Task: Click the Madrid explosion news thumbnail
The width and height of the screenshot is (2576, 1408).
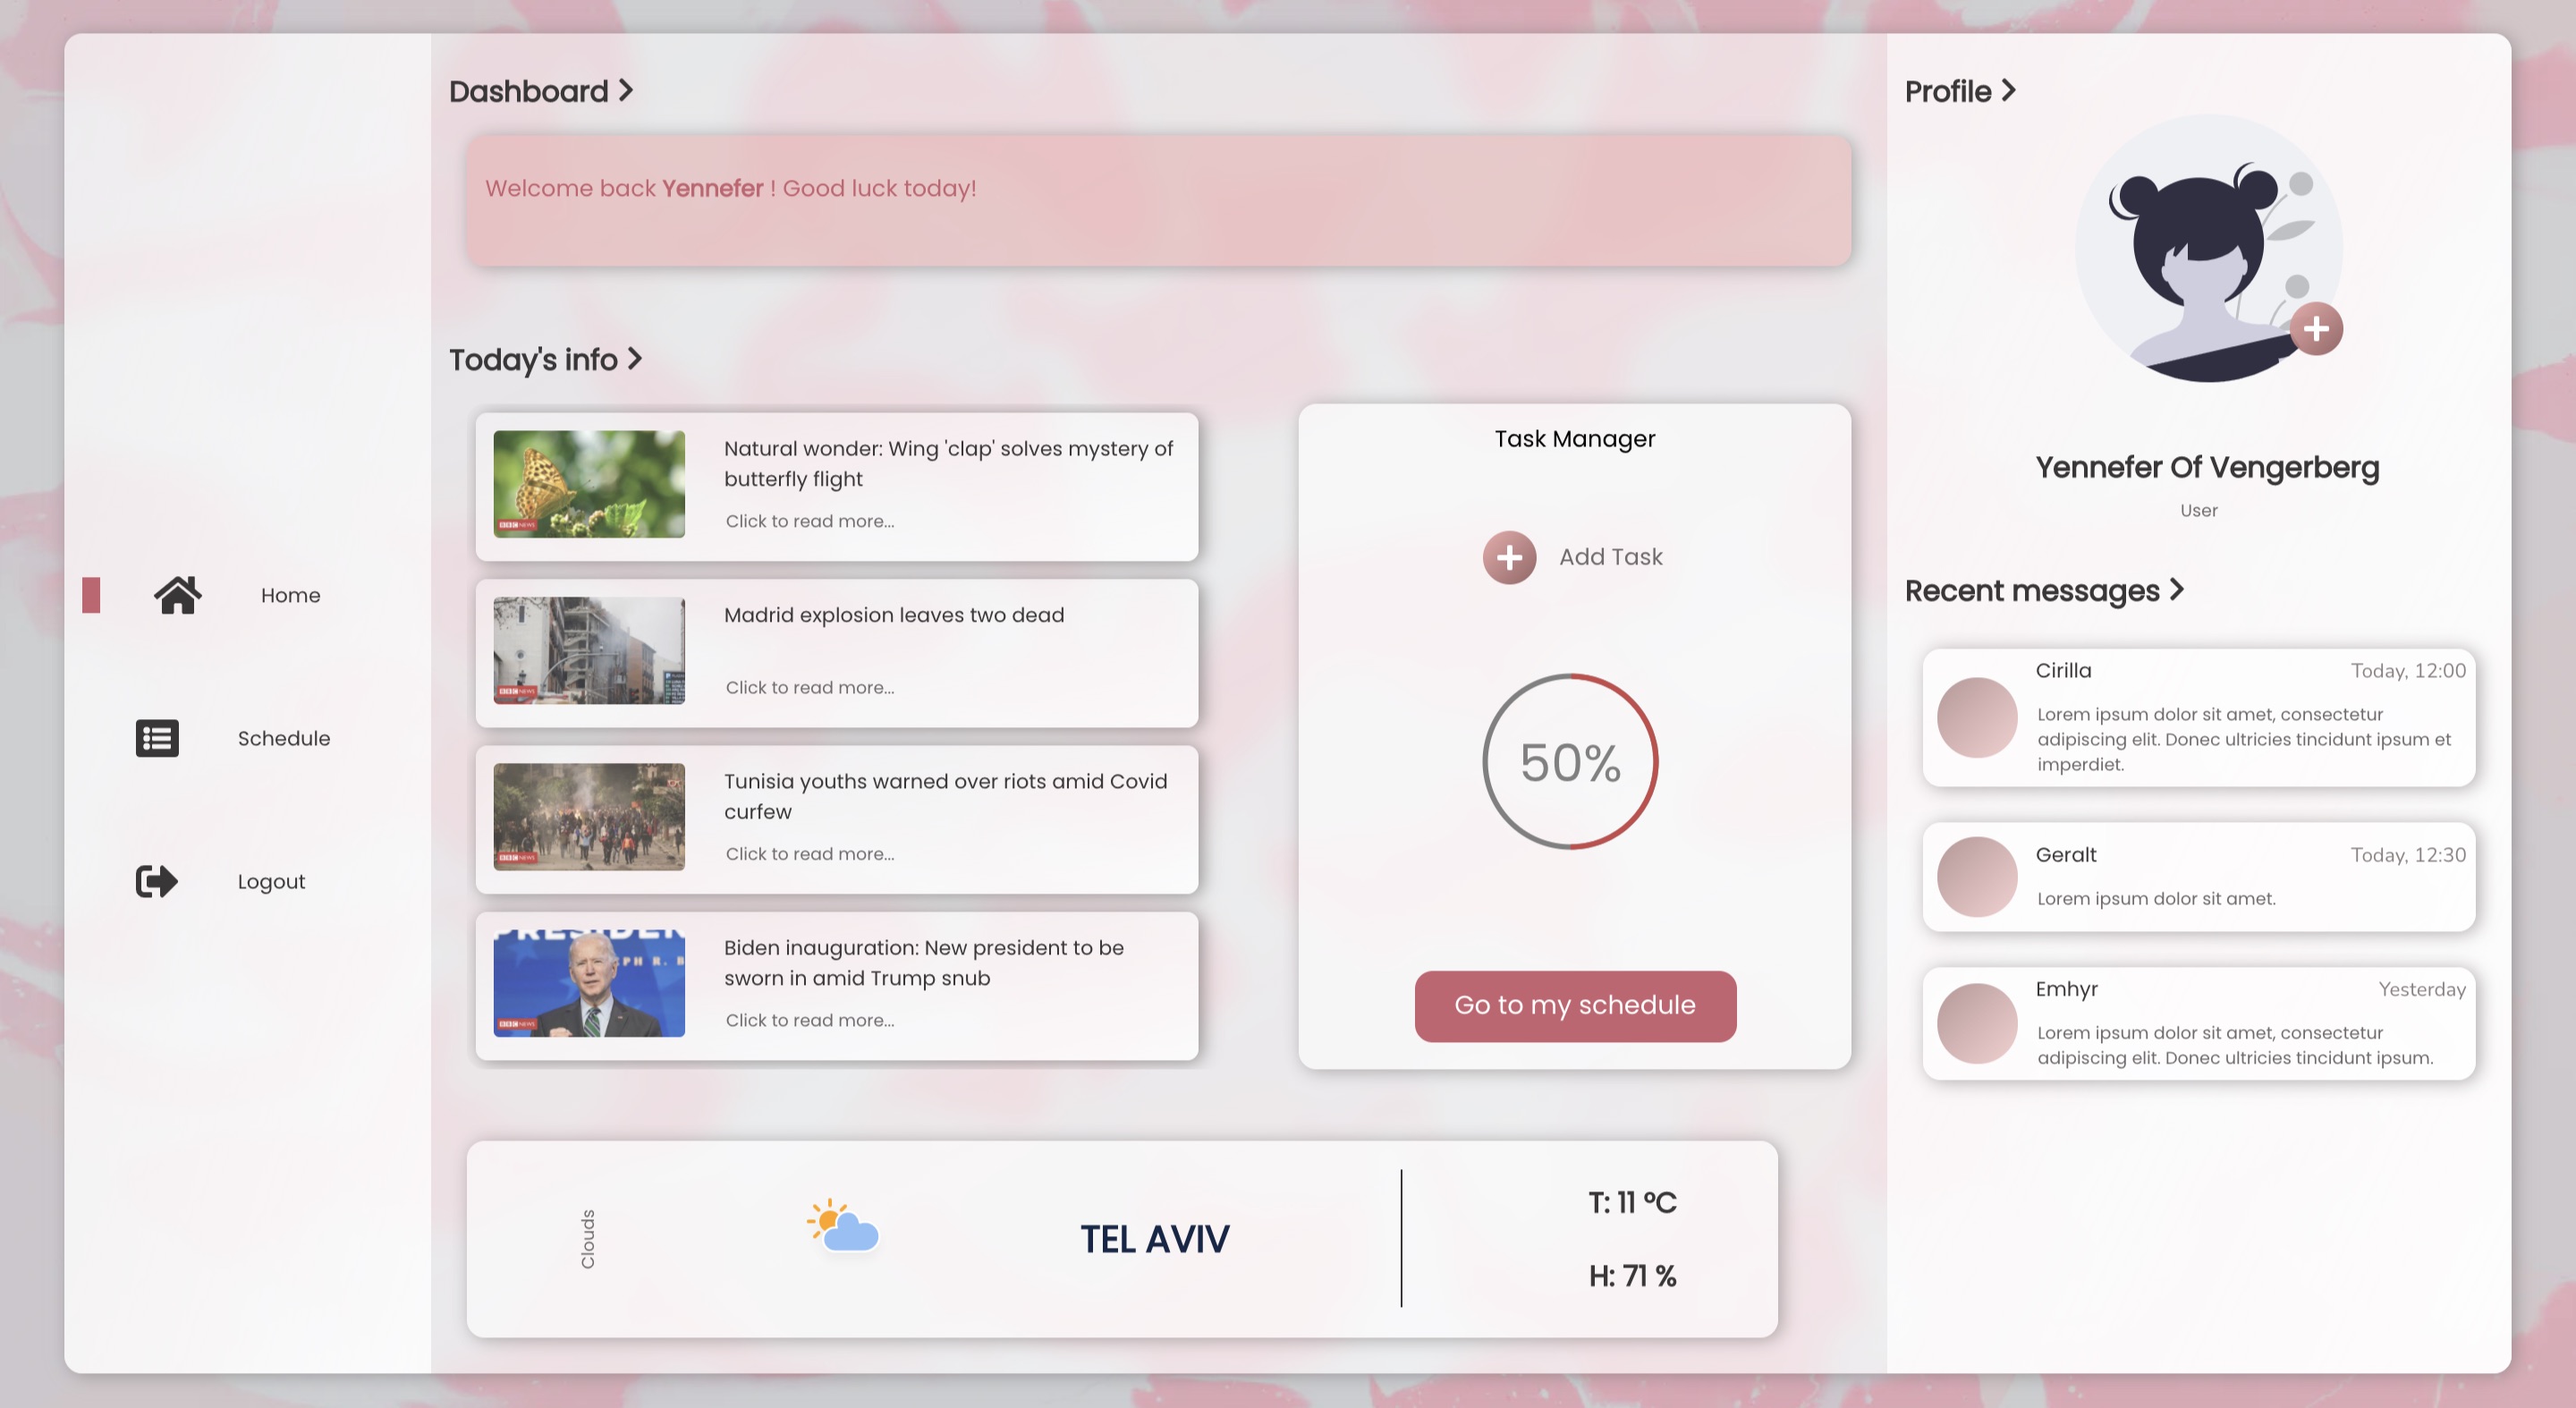Action: pos(589,651)
